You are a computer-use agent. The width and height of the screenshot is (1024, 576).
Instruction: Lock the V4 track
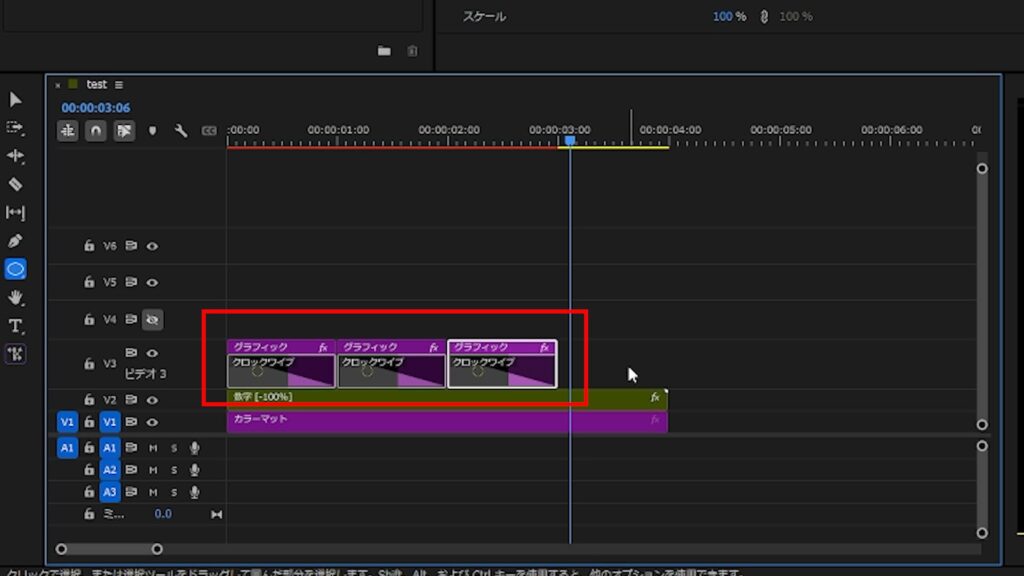tap(89, 319)
